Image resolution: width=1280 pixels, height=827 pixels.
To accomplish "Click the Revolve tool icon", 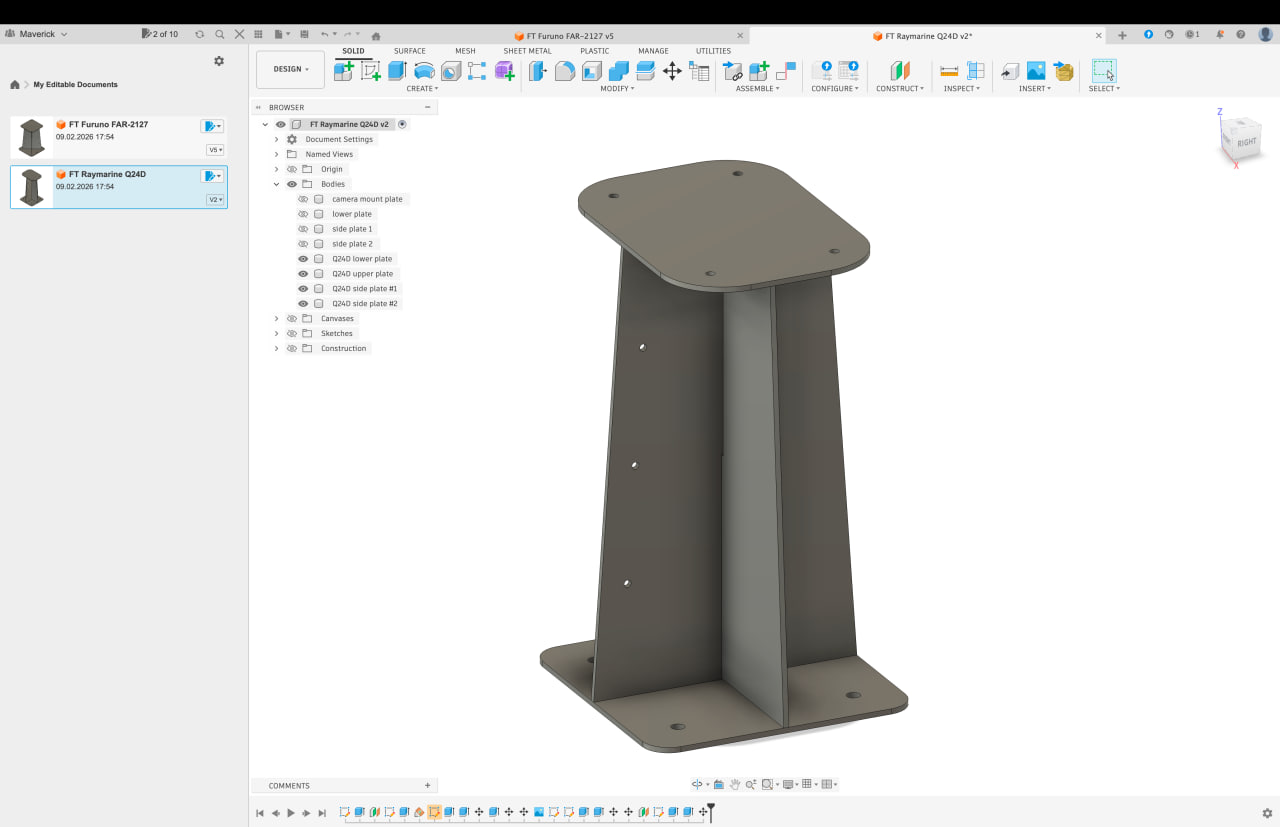I will tap(424, 71).
